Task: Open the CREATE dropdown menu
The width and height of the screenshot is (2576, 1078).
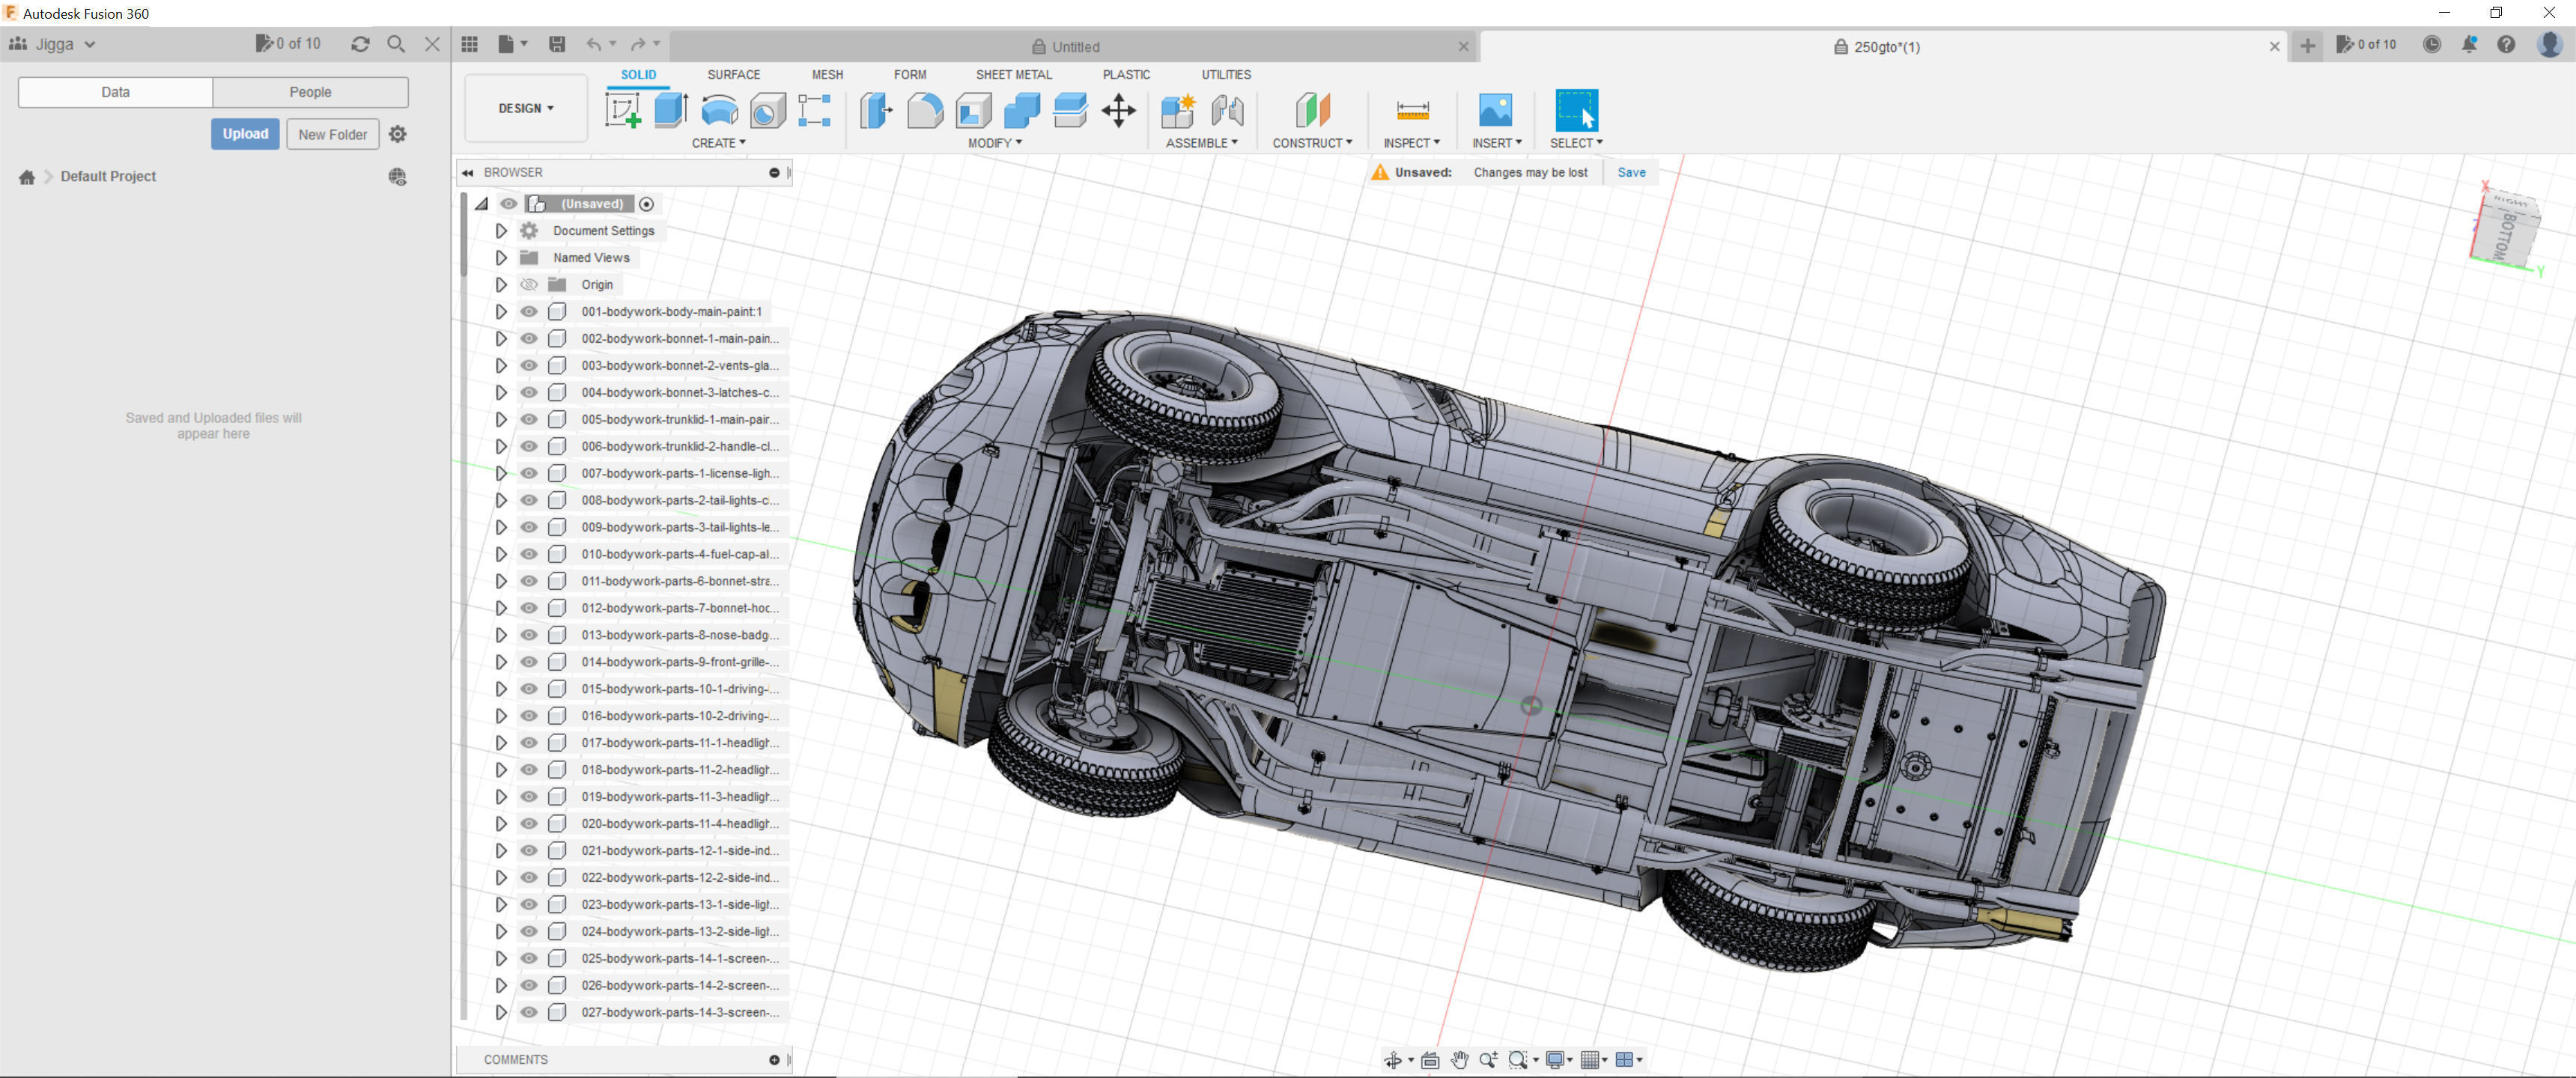Action: tap(718, 143)
